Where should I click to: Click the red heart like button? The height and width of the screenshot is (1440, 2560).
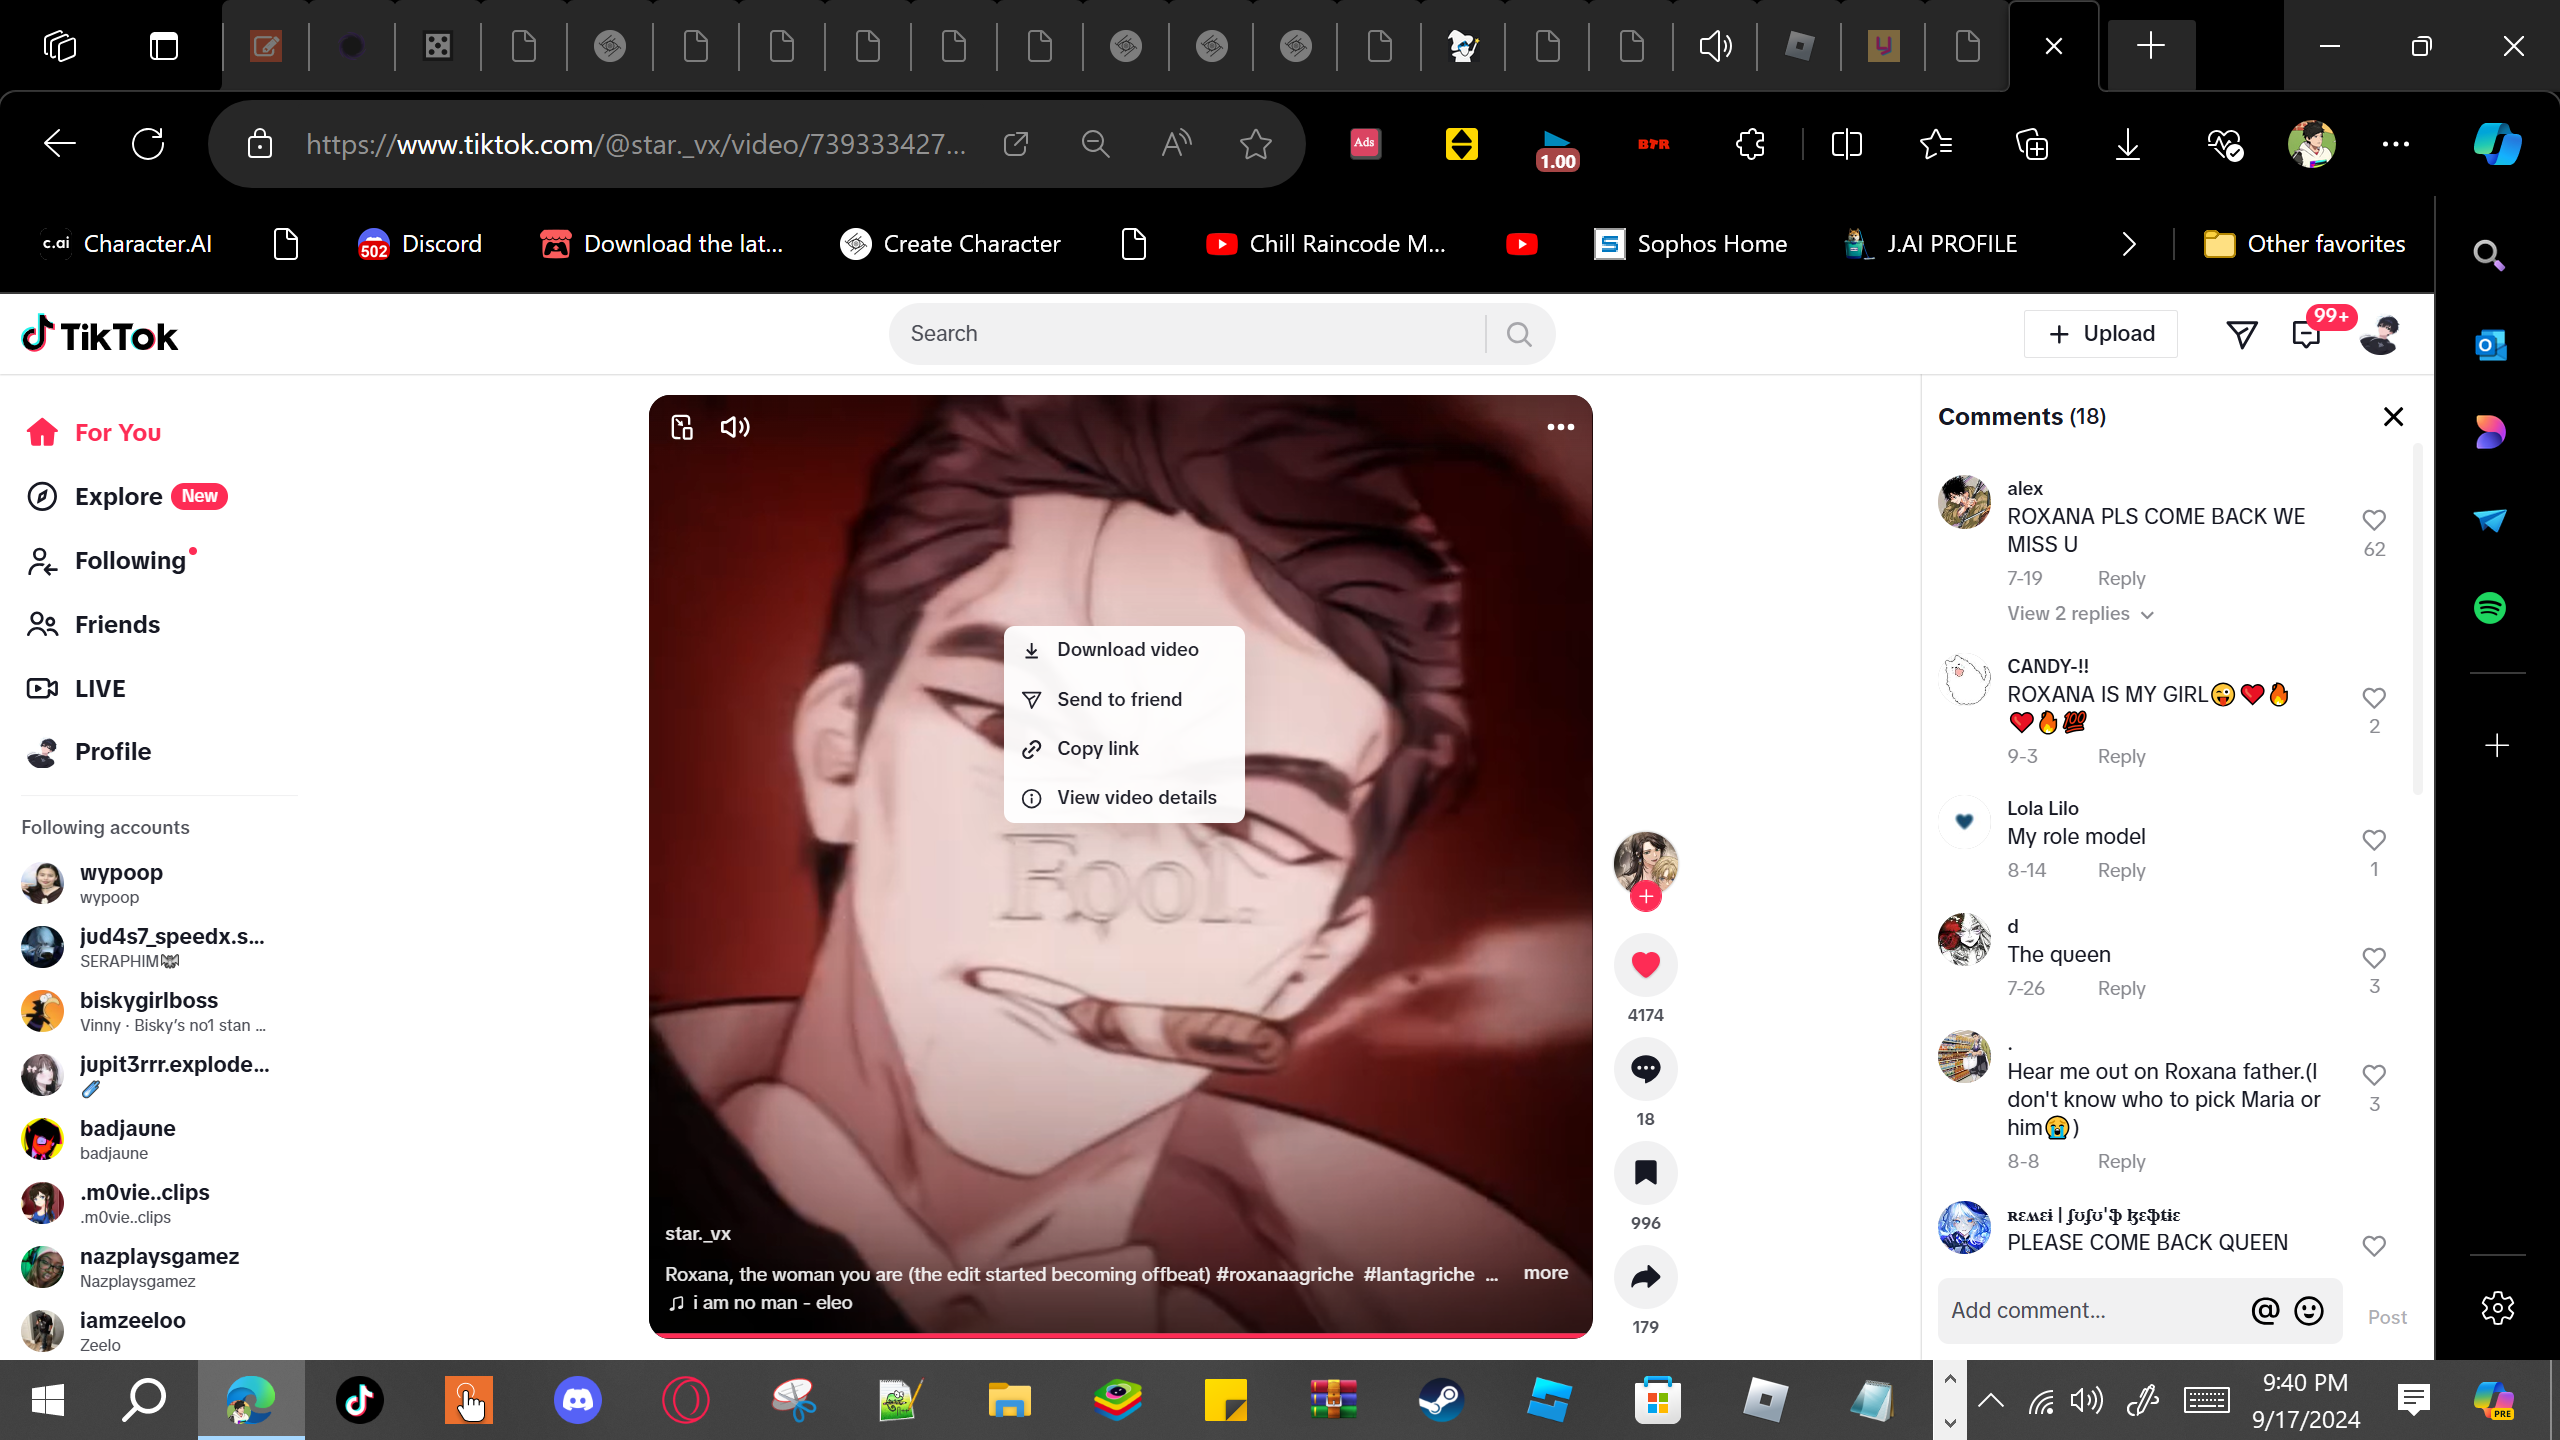[x=1645, y=964]
